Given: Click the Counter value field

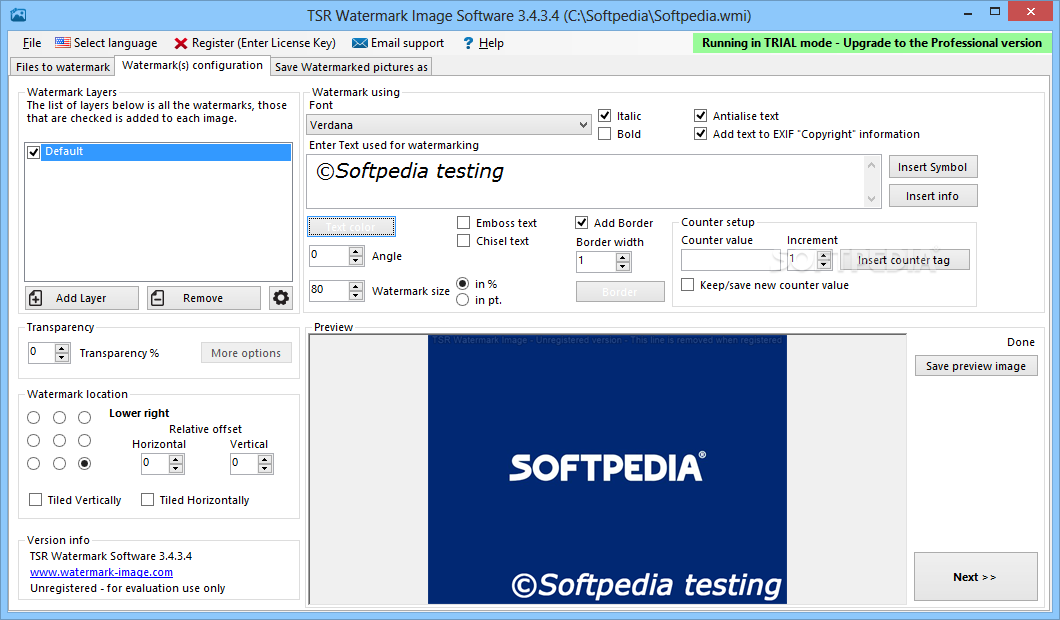Looking at the screenshot, I should [733, 260].
